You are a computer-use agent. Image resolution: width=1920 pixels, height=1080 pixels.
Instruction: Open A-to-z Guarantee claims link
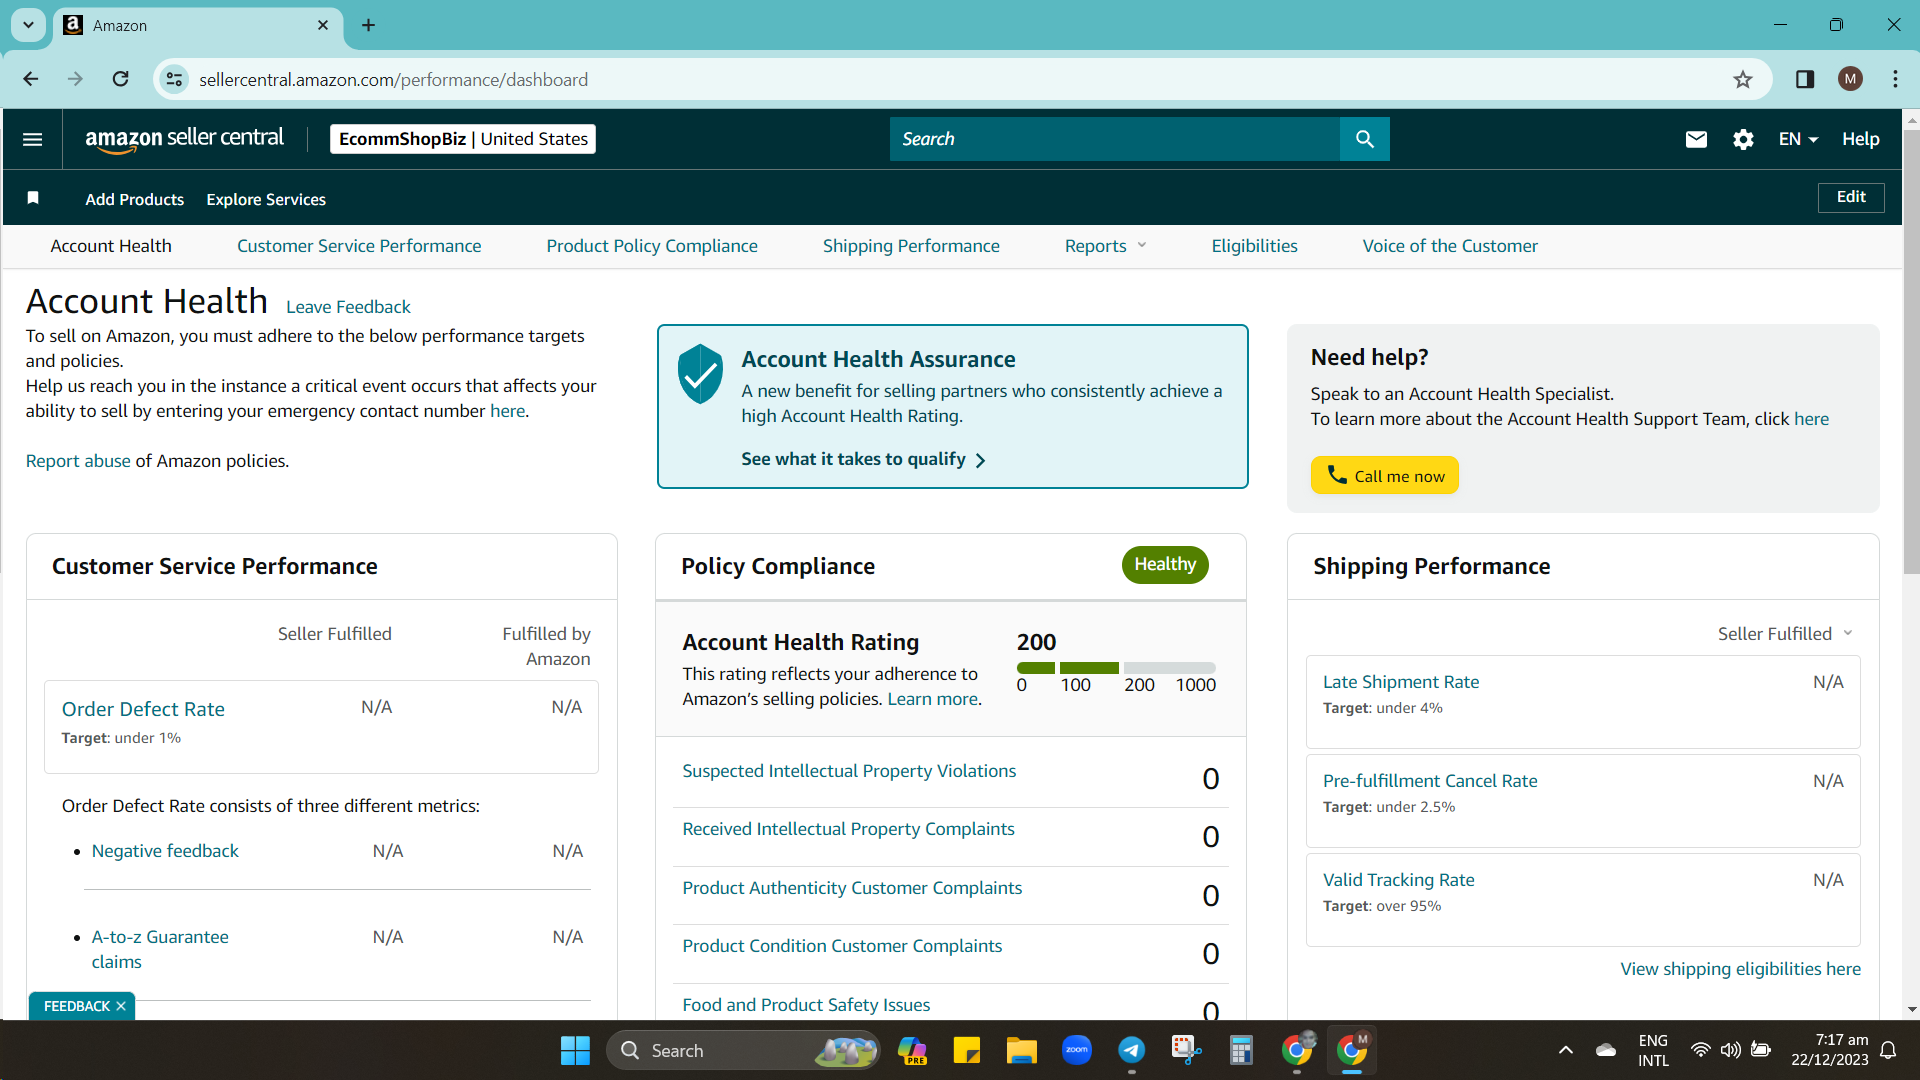(x=160, y=949)
